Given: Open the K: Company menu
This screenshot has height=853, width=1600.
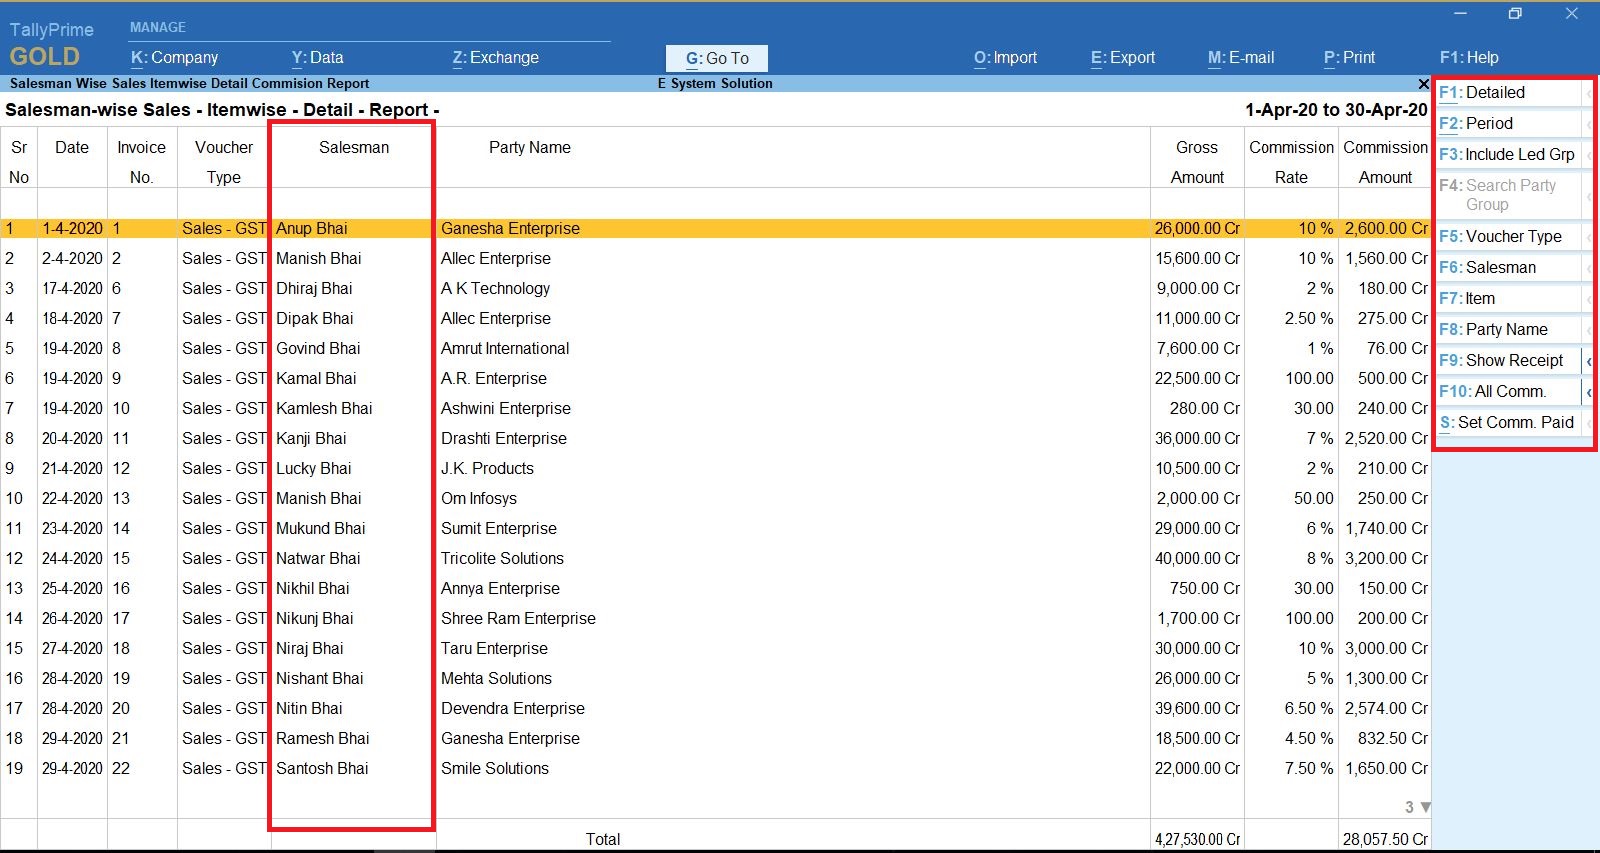Looking at the screenshot, I should point(175,58).
